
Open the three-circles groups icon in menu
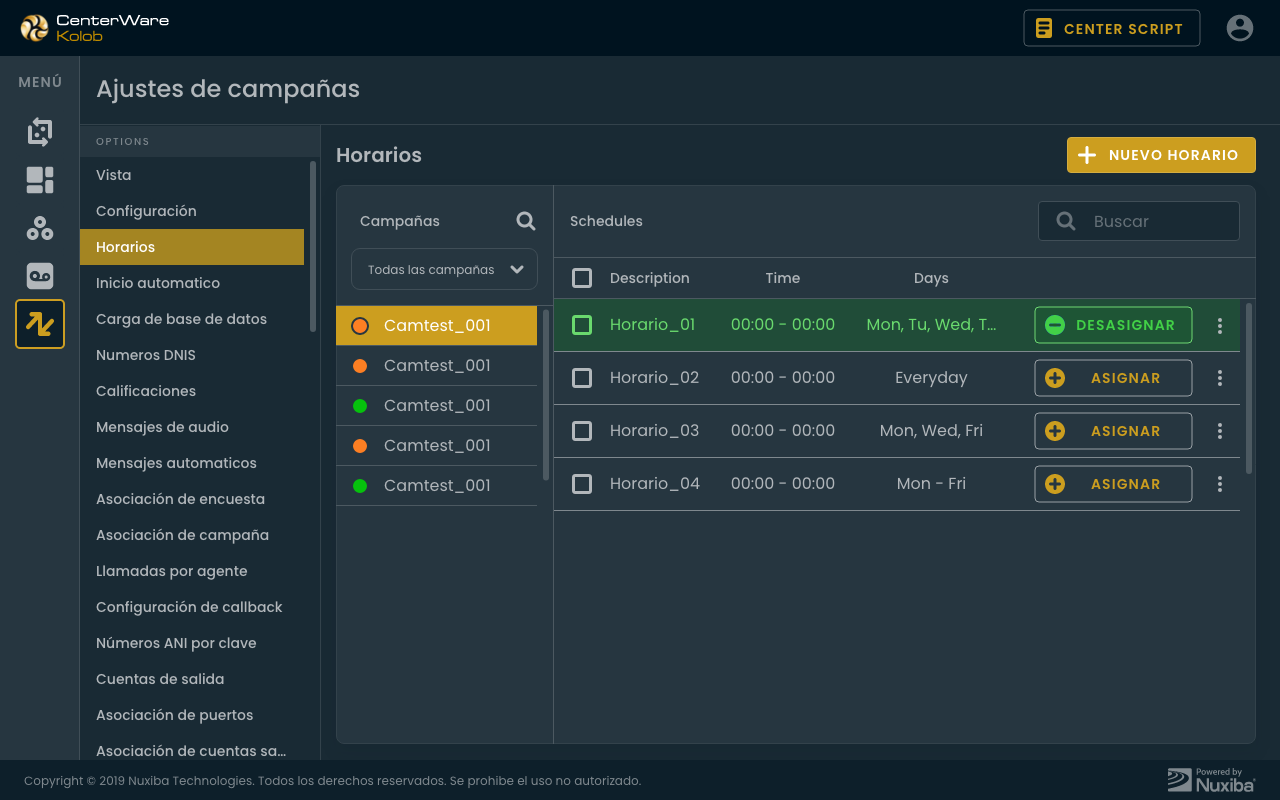point(40,228)
